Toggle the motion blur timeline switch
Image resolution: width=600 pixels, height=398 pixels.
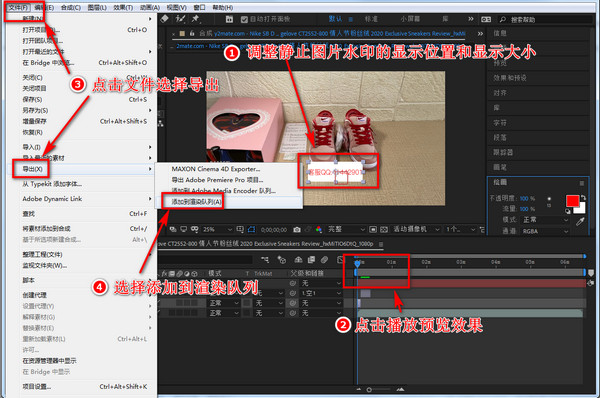pos(324,260)
